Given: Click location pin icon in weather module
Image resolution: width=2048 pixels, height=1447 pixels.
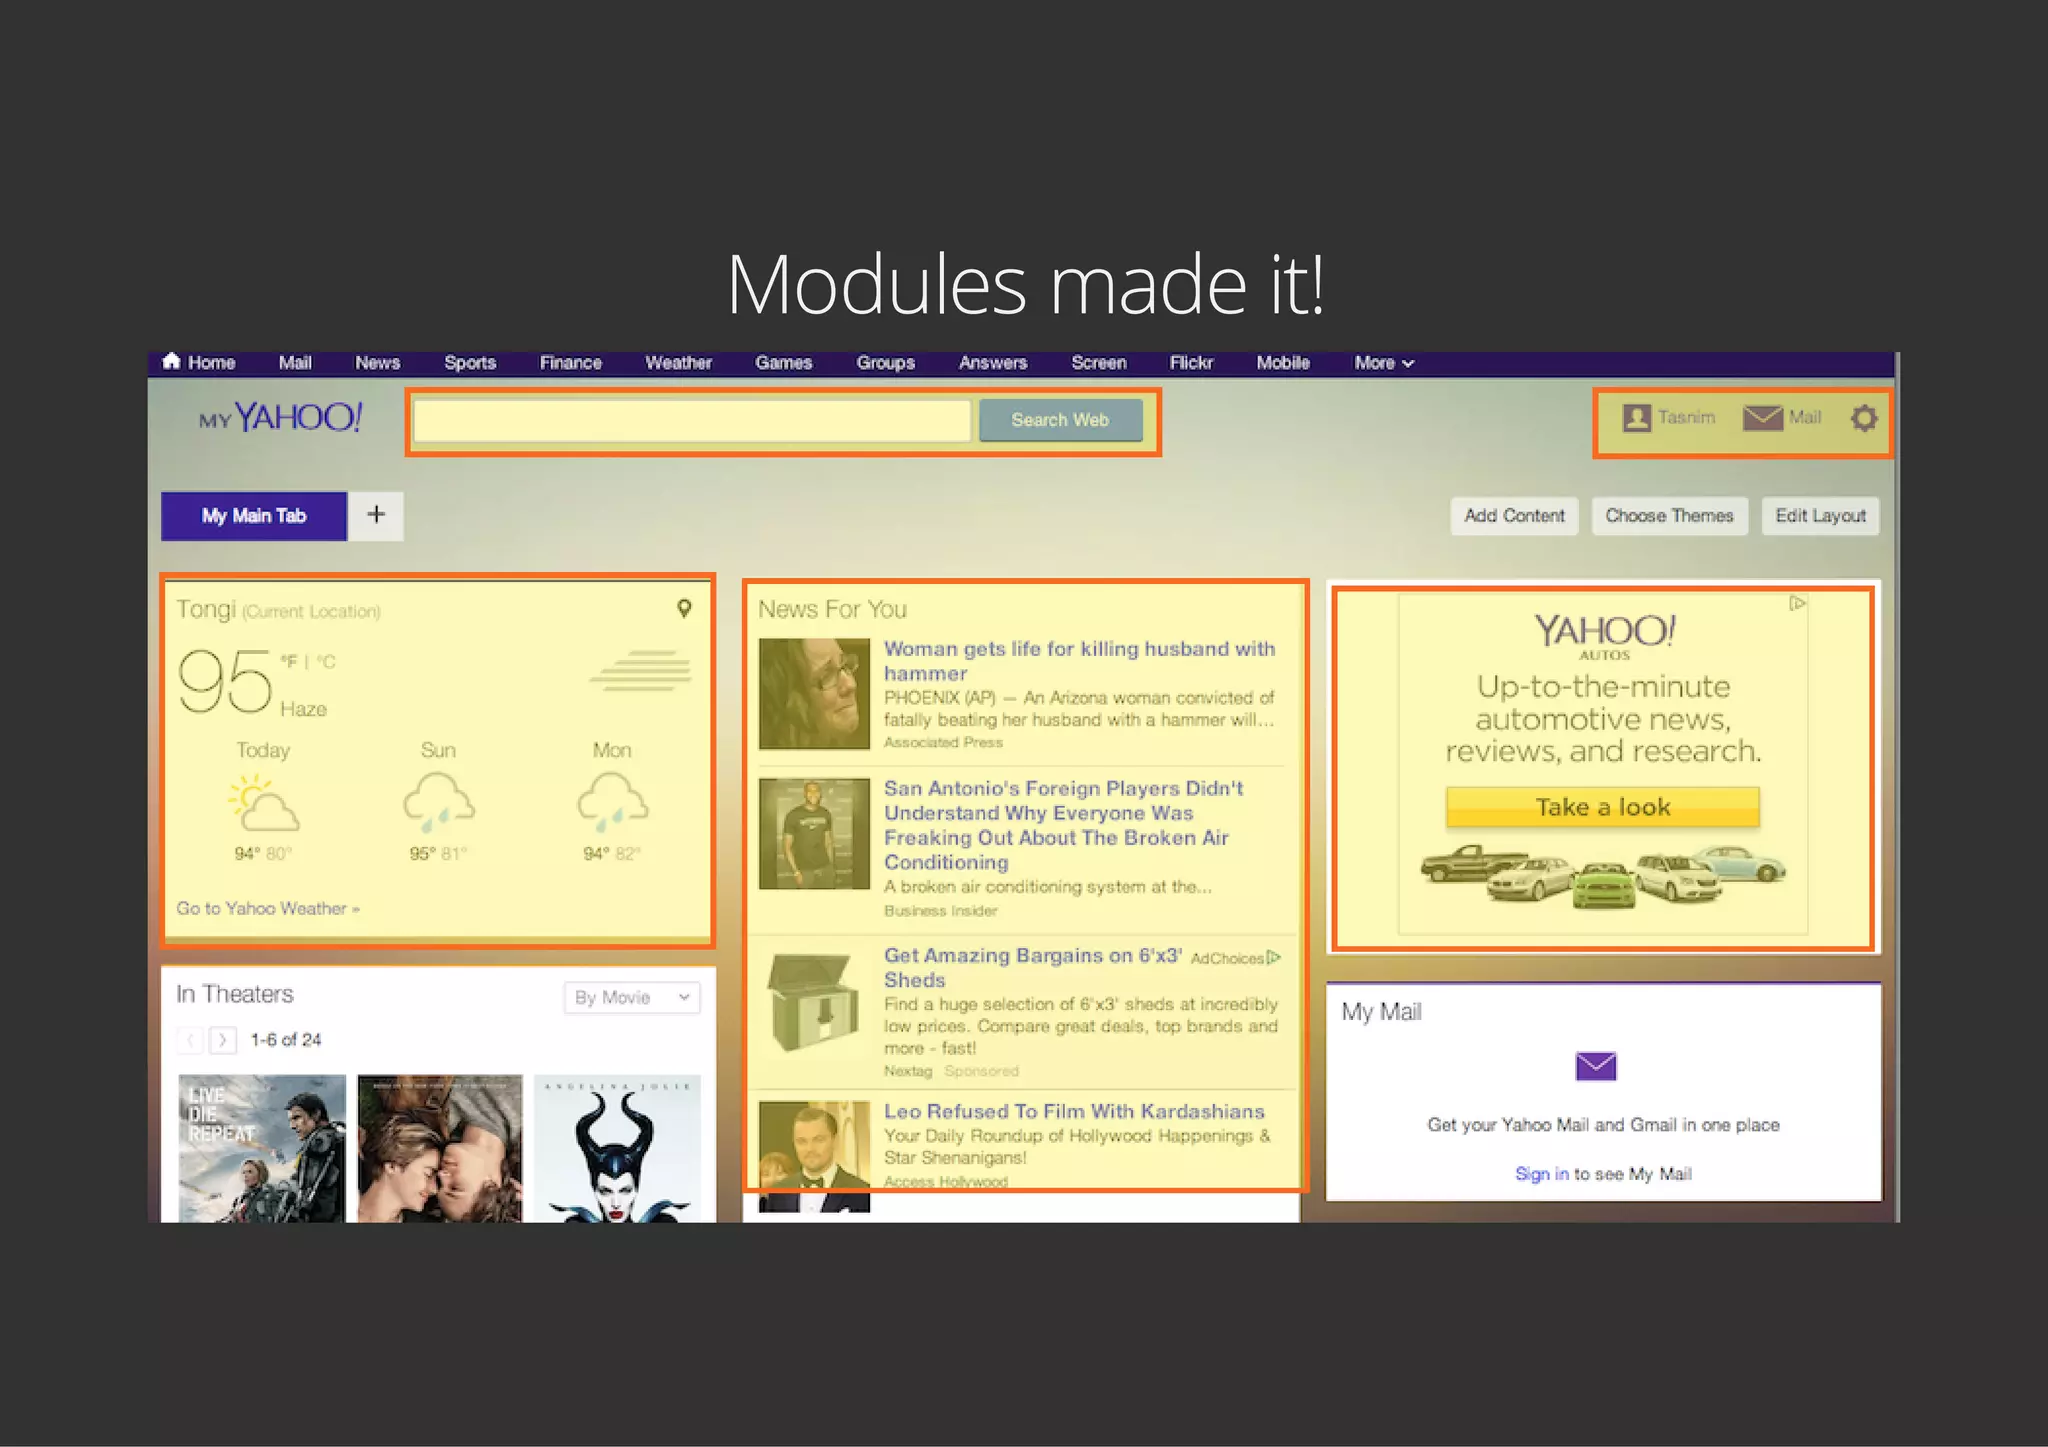Looking at the screenshot, I should click(x=684, y=608).
